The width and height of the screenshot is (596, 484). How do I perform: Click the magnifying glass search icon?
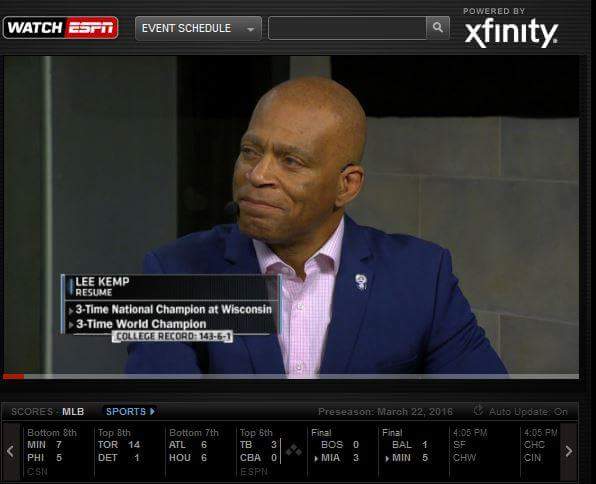pyautogui.click(x=438, y=28)
